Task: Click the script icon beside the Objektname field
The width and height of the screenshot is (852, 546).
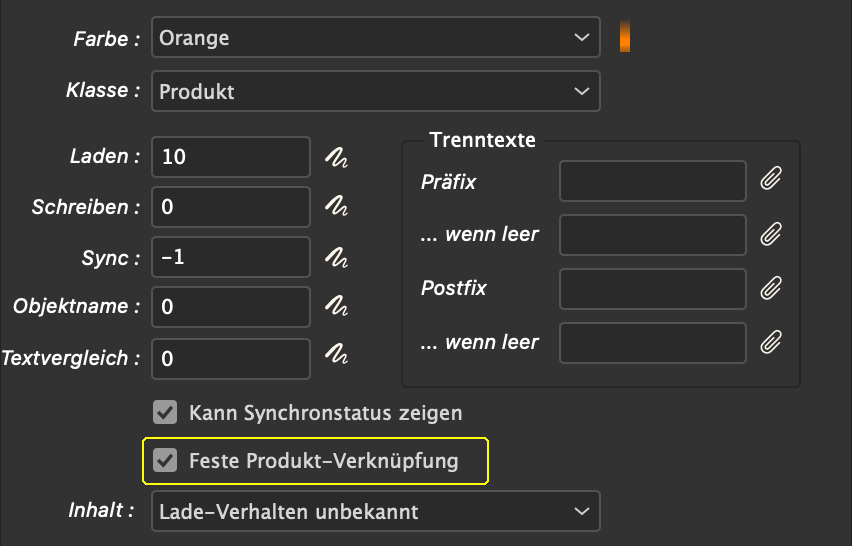Action: point(336,306)
